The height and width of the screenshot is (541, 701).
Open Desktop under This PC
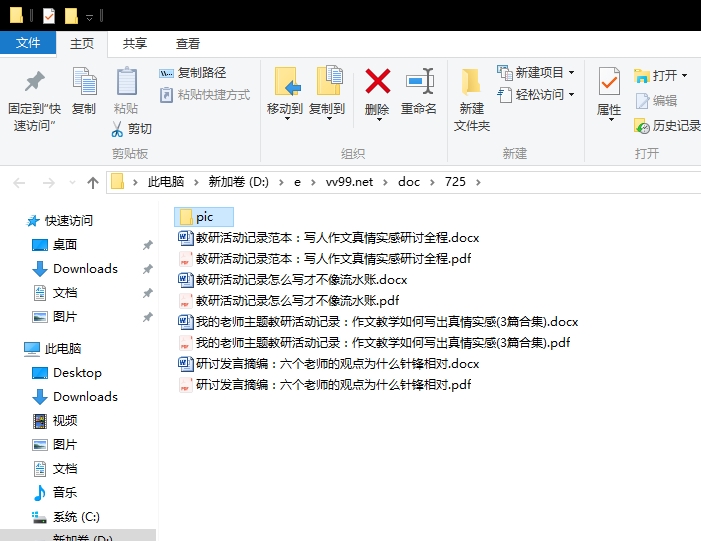(x=77, y=373)
